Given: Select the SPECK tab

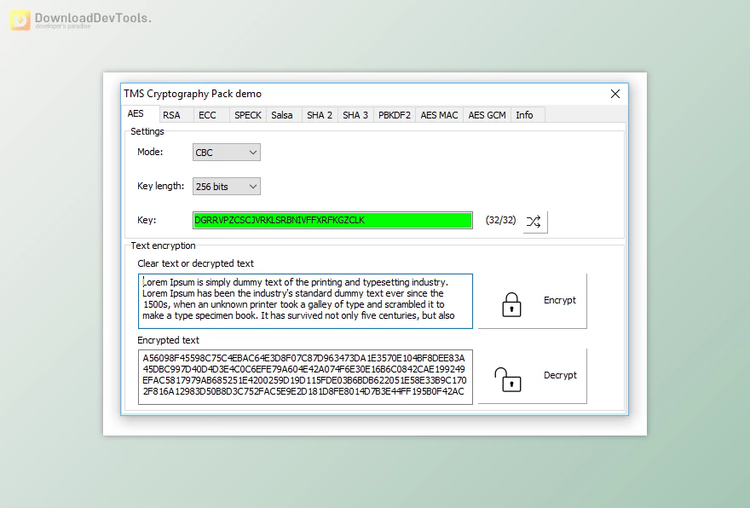Looking at the screenshot, I should coord(248,115).
